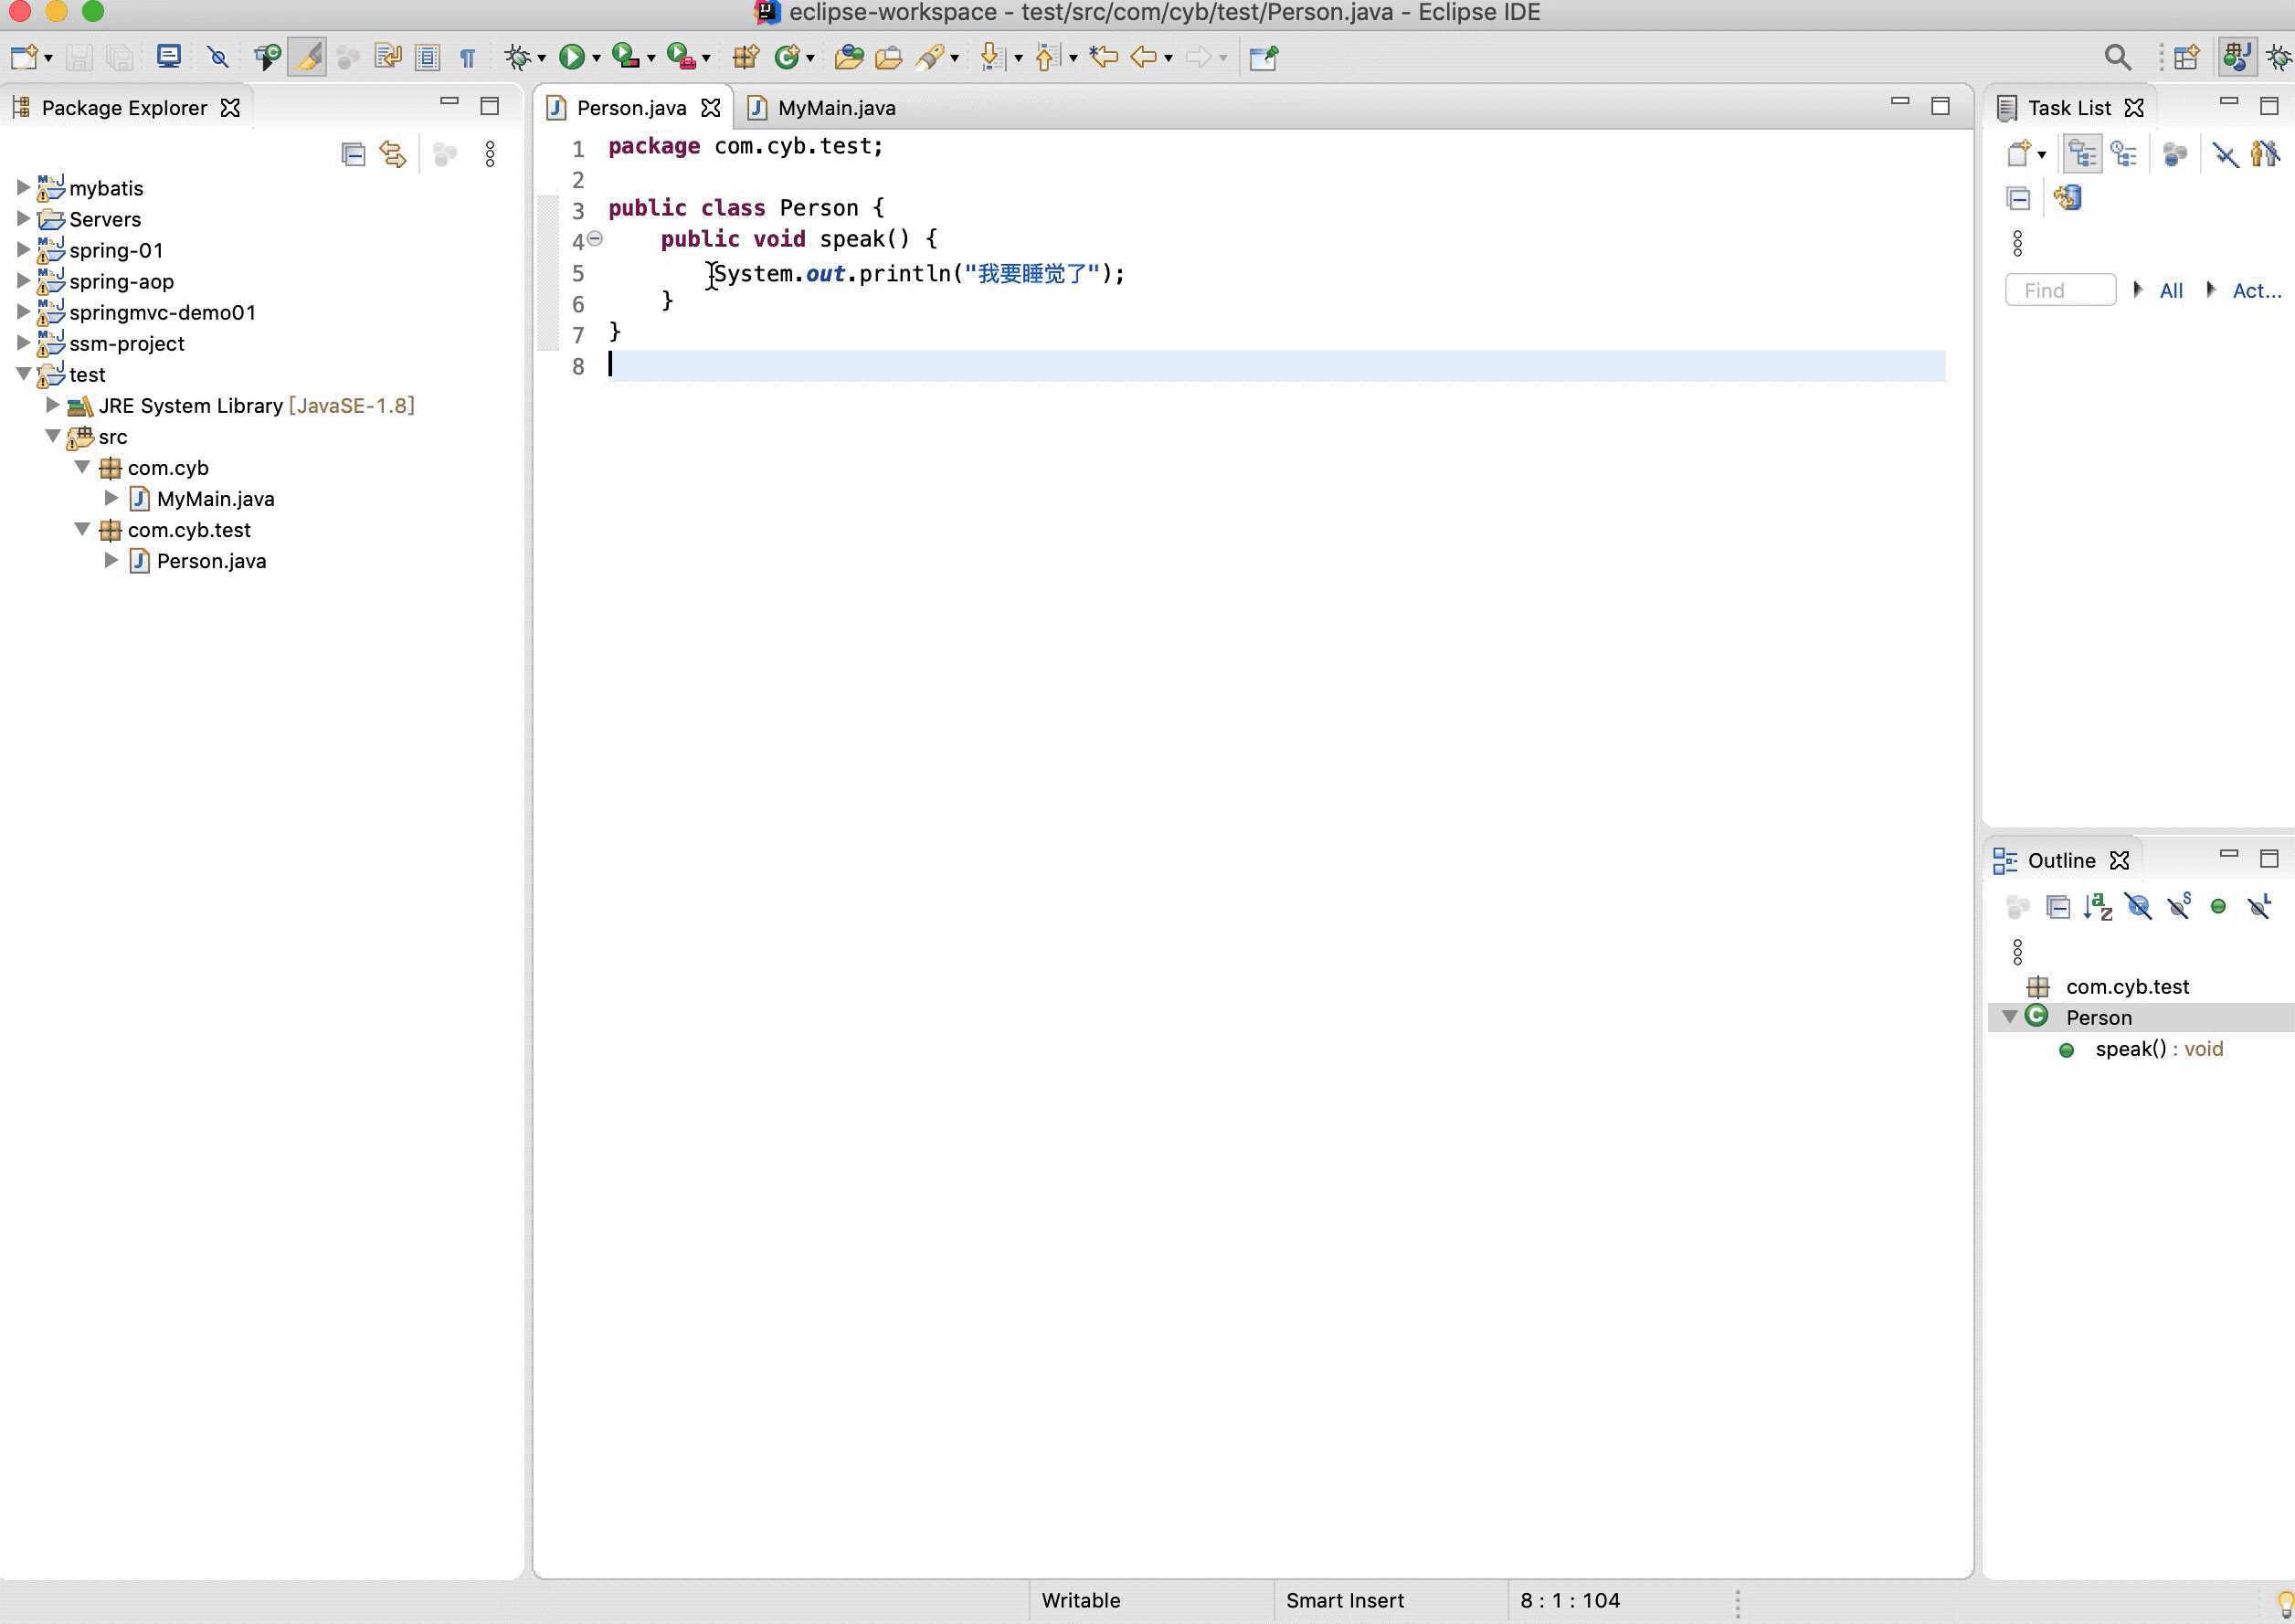This screenshot has height=1624, width=2295.
Task: Toggle Hide Fields in Outline
Action: pyautogui.click(x=2138, y=907)
